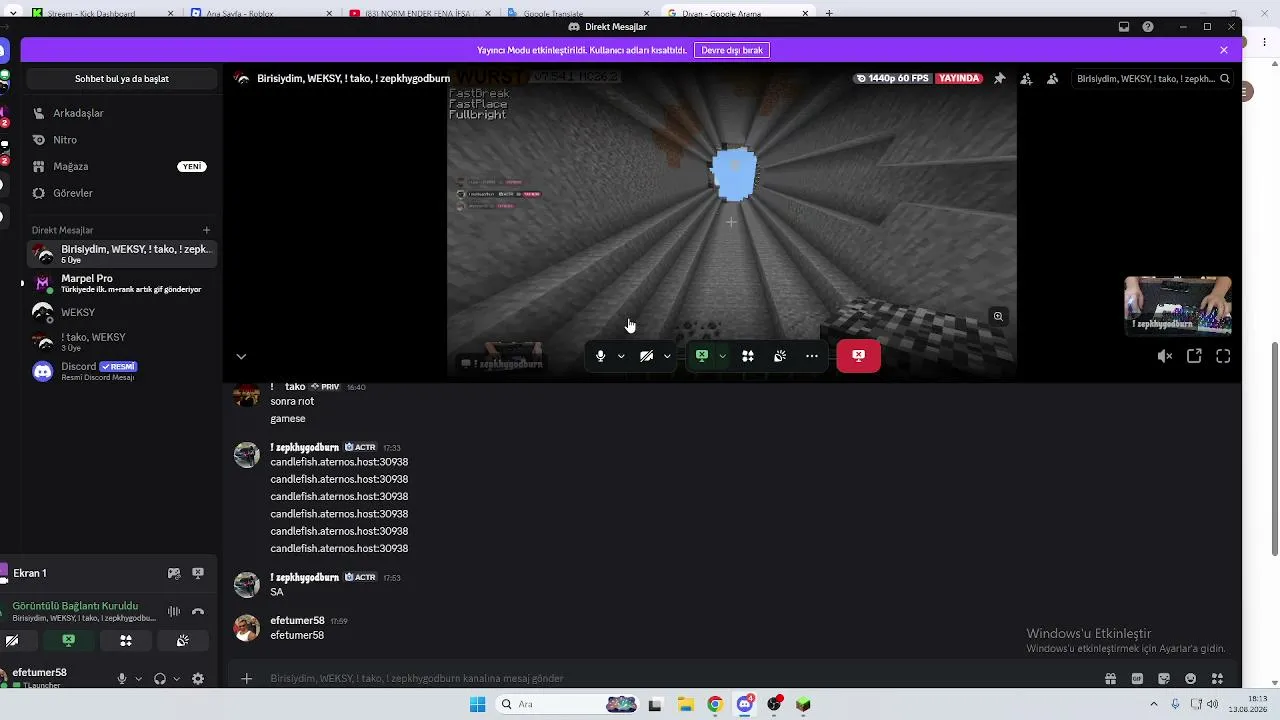Deafen with headphones icon in user panel
Viewport: 1280px width, 720px height.
point(160,679)
